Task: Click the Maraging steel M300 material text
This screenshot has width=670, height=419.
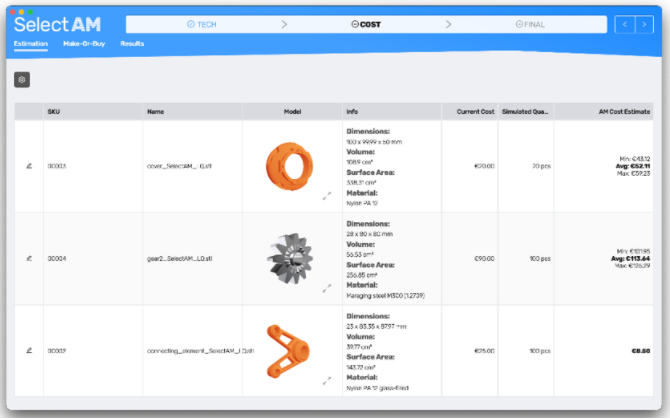Action: tap(385, 296)
